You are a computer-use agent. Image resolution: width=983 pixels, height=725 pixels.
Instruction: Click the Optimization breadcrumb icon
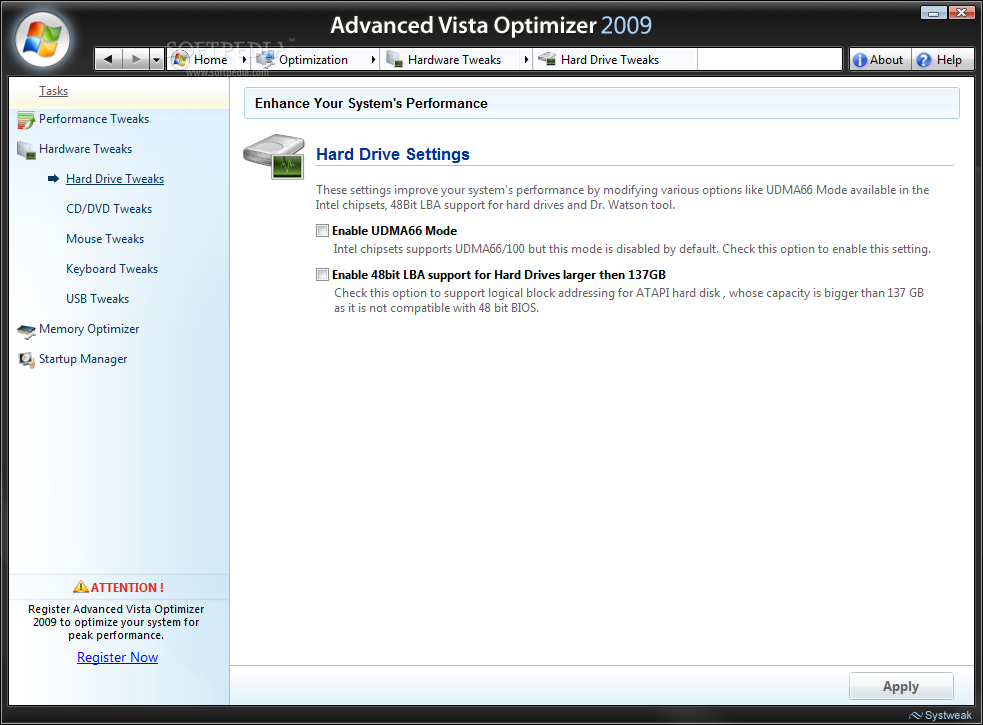coord(265,60)
